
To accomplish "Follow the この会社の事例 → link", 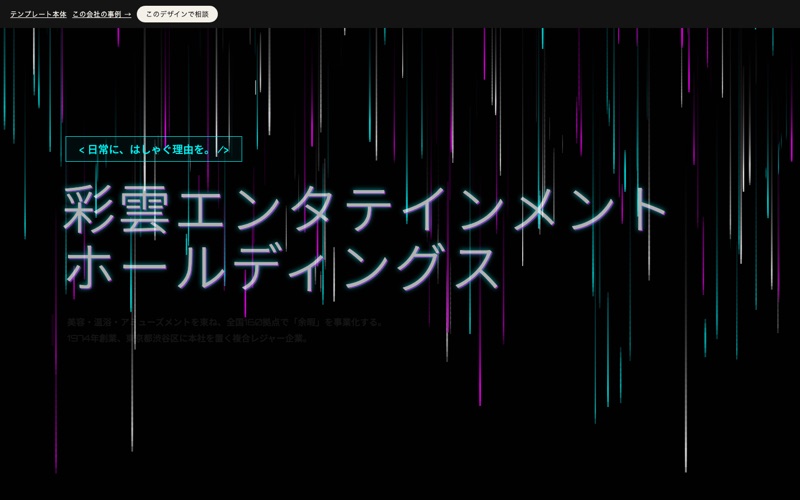I will pos(102,14).
